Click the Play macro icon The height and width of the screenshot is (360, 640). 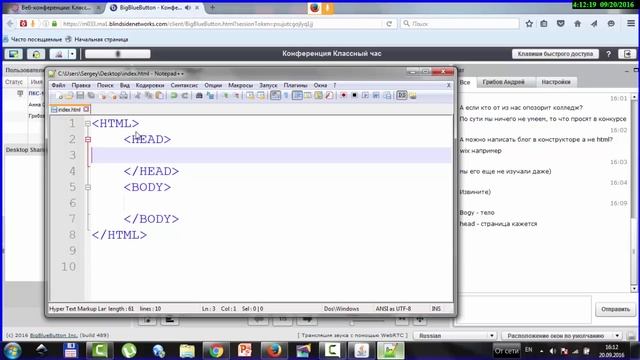click(x=365, y=96)
